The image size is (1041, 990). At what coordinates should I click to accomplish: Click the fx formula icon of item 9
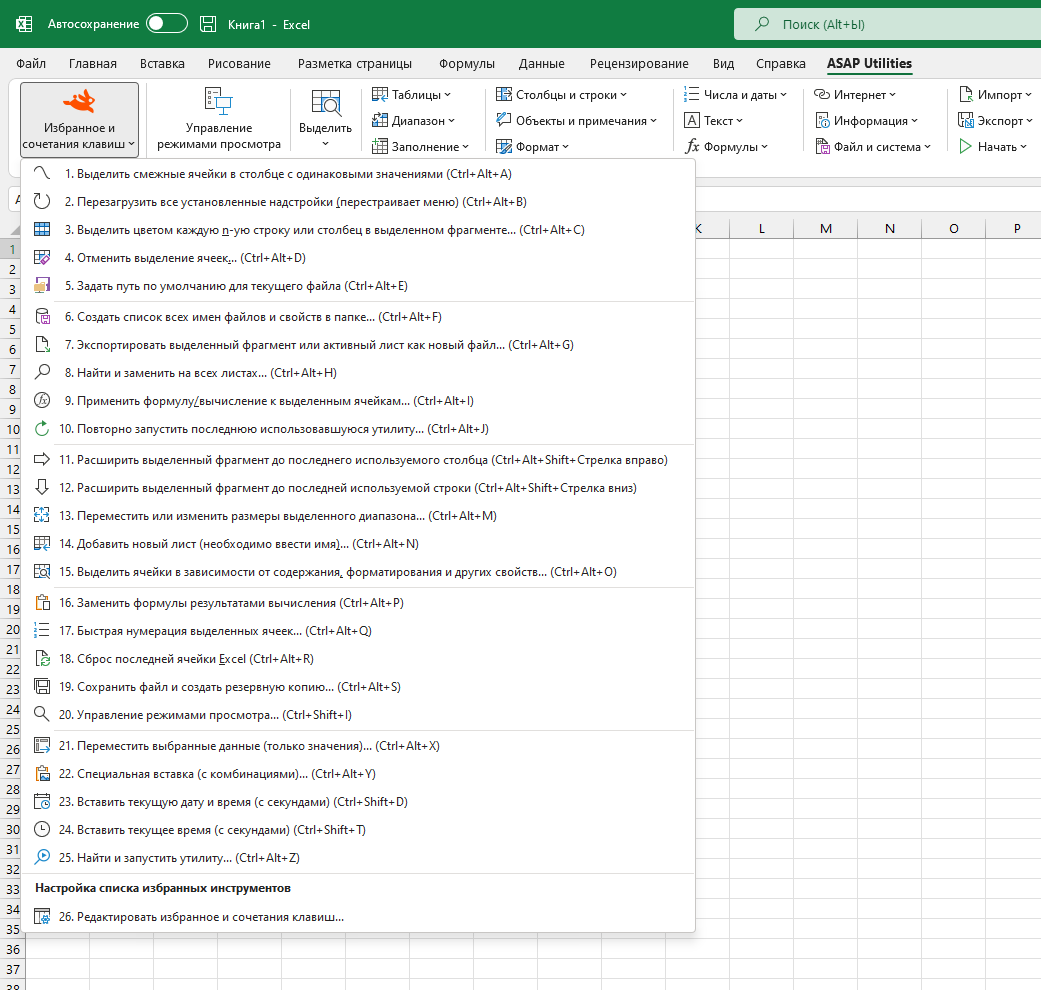[42, 400]
